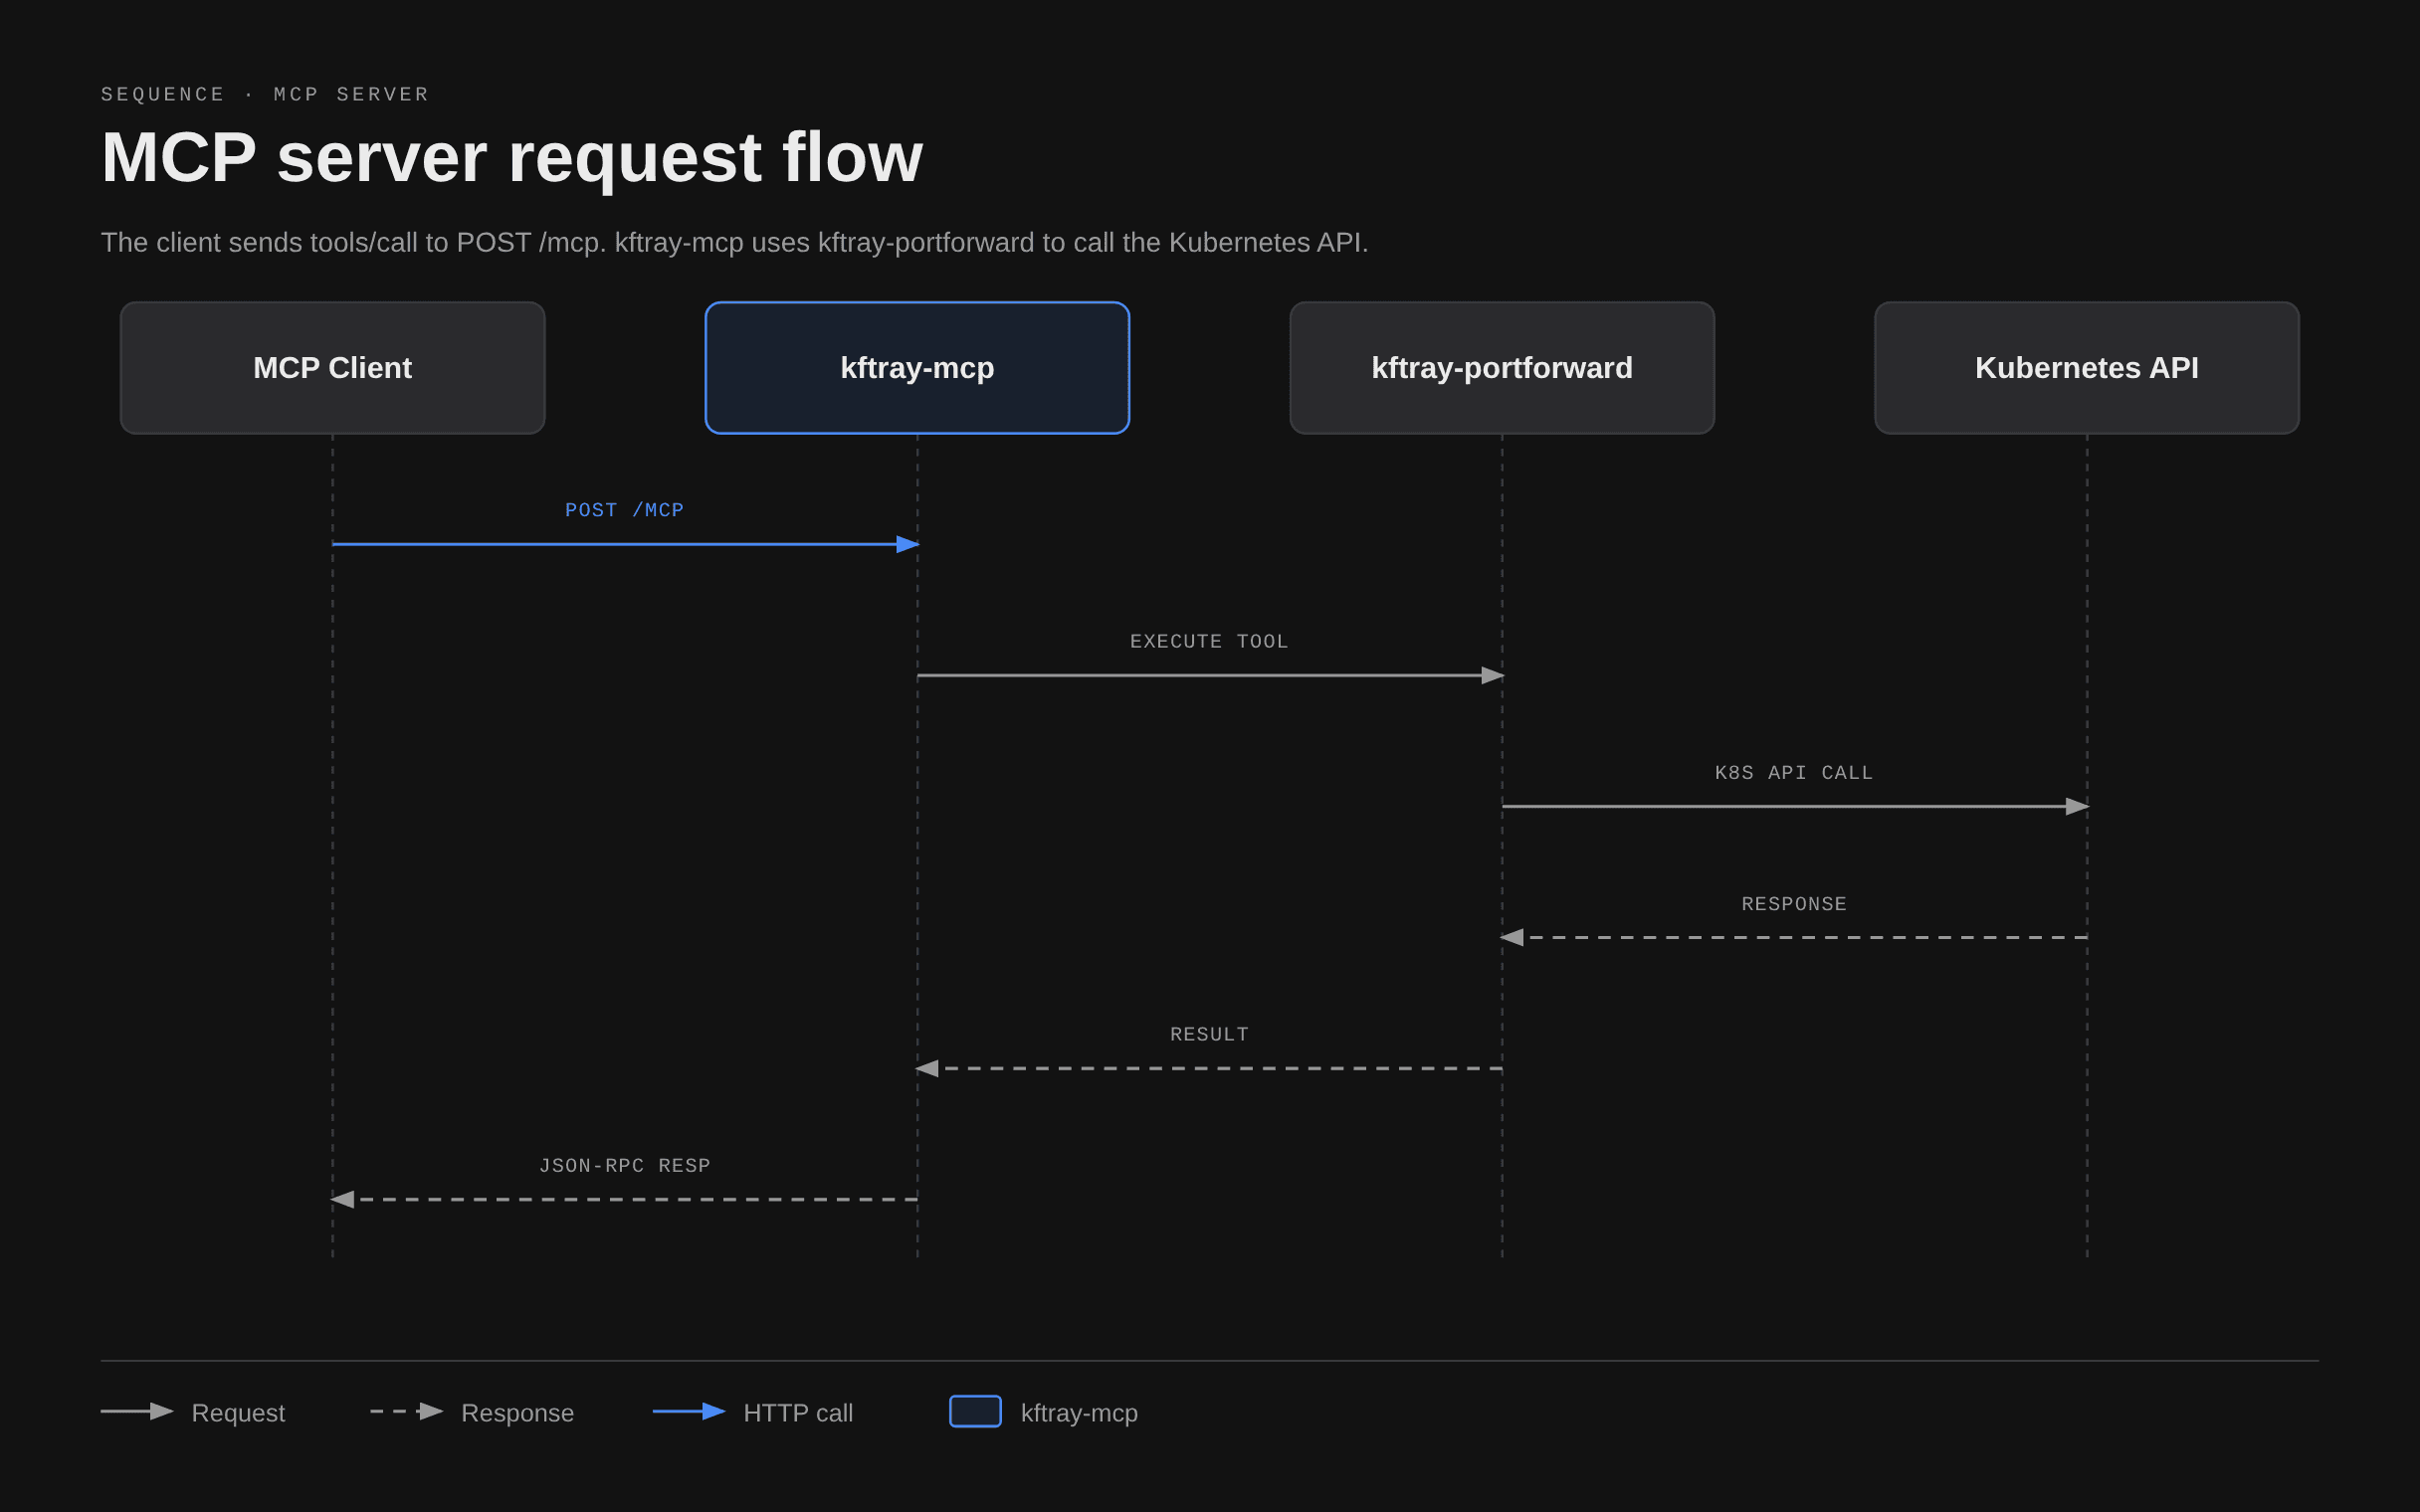Image resolution: width=2420 pixels, height=1512 pixels.
Task: Click the arrowhead of RESPONSE dashed arrow
Action: pyautogui.click(x=1512, y=937)
